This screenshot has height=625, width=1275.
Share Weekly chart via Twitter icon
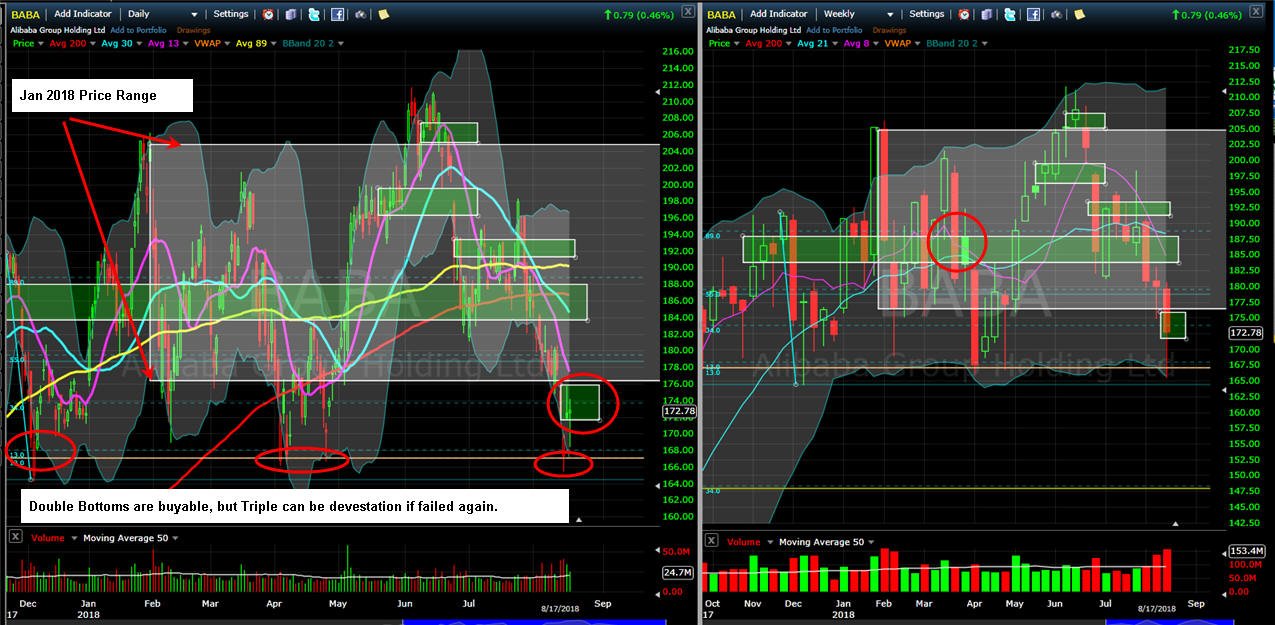tap(1009, 14)
